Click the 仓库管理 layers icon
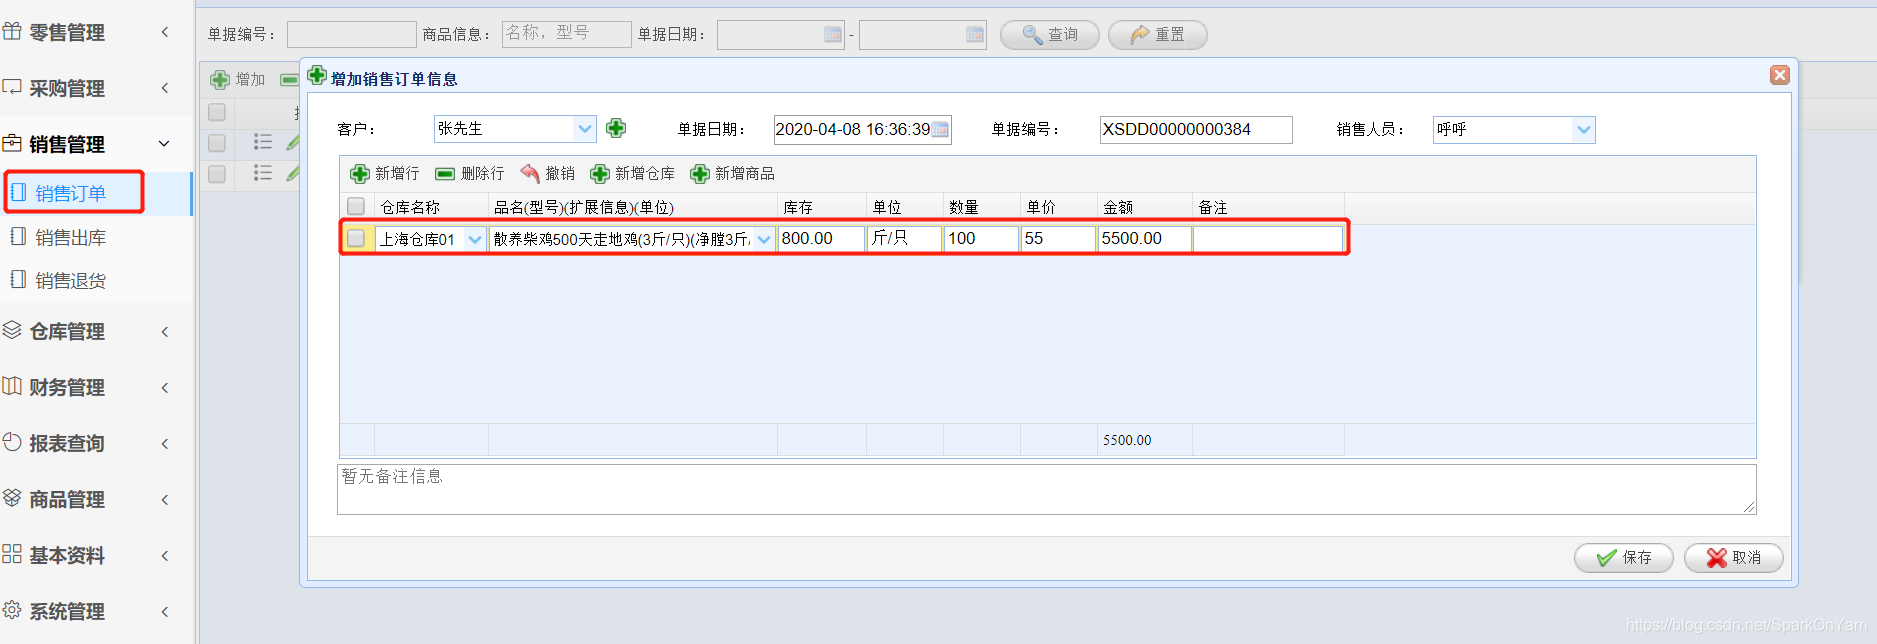Viewport: 1877px width, 644px height. pyautogui.click(x=12, y=330)
